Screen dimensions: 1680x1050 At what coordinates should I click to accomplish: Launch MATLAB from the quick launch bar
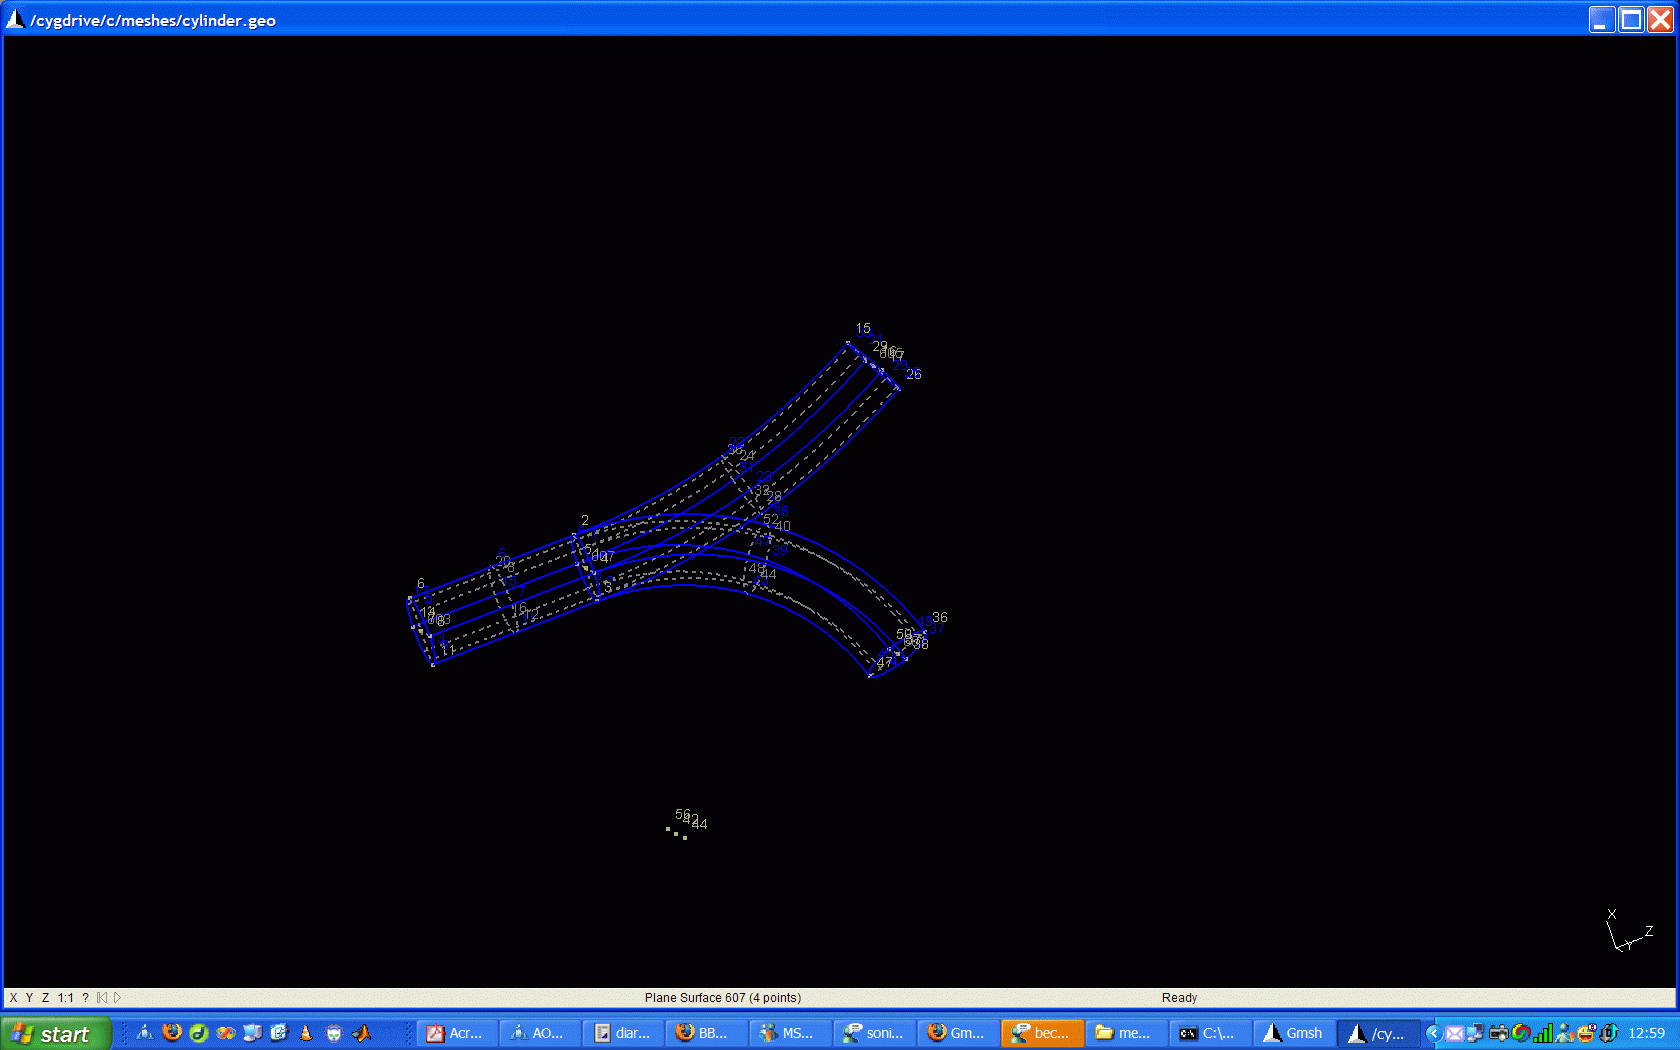(x=361, y=1033)
